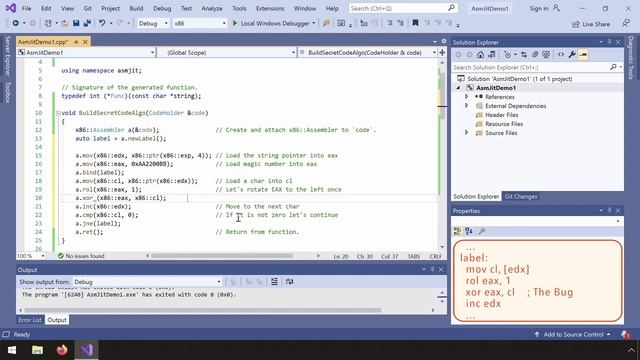Viewport: 640px width, 360px height.
Task: Click the Property Pages wrench in Properties panel
Action: pos(482,231)
